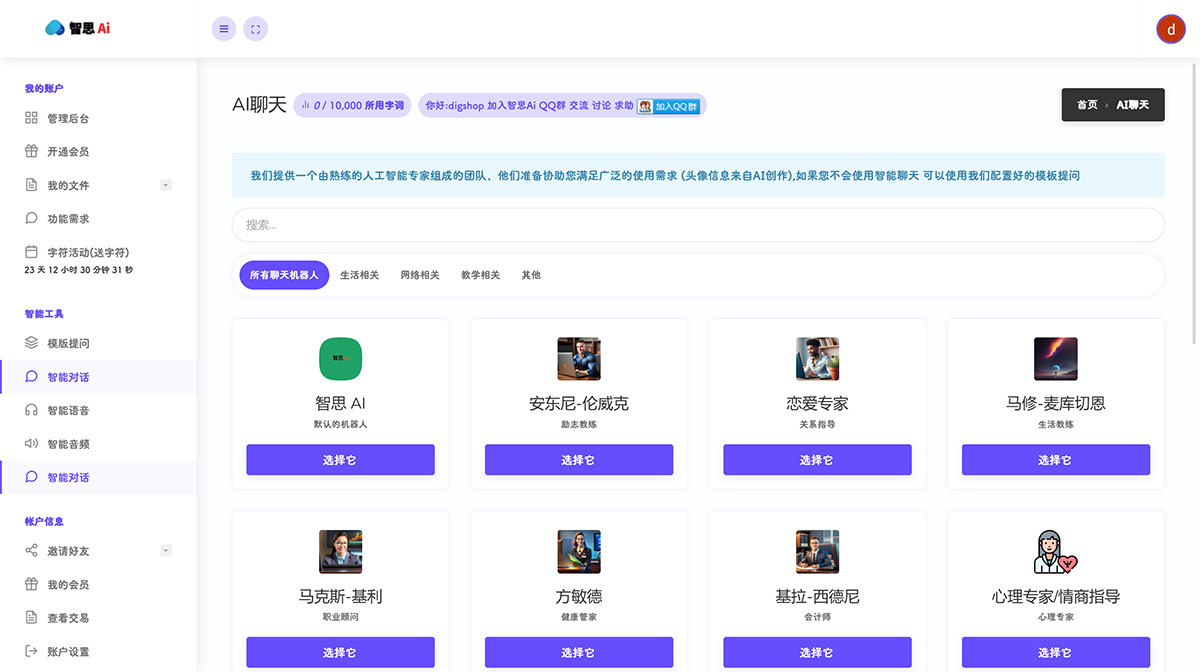This screenshot has width=1200, height=672.
Task: Open the user avatar menu
Action: point(1170,29)
